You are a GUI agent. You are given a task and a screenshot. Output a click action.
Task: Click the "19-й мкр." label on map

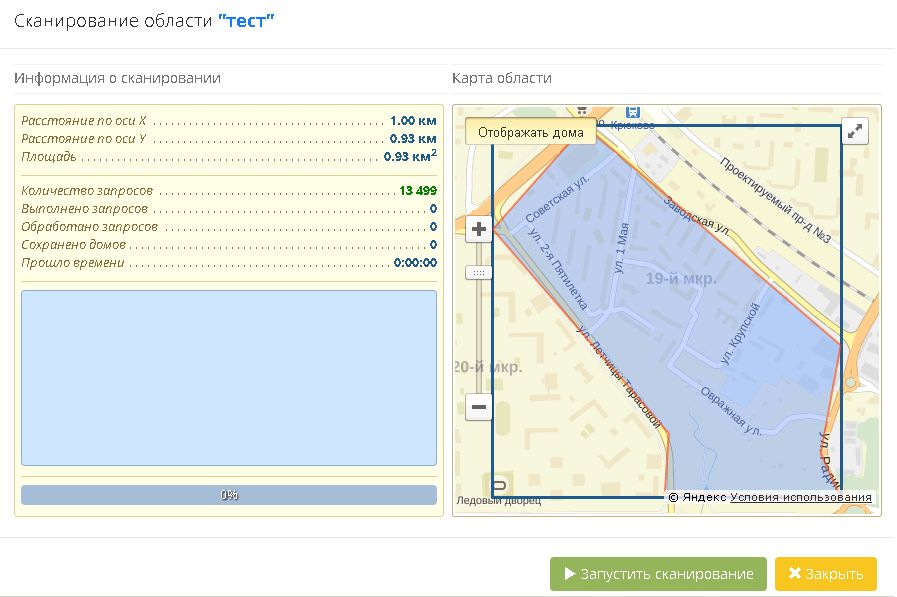click(681, 279)
